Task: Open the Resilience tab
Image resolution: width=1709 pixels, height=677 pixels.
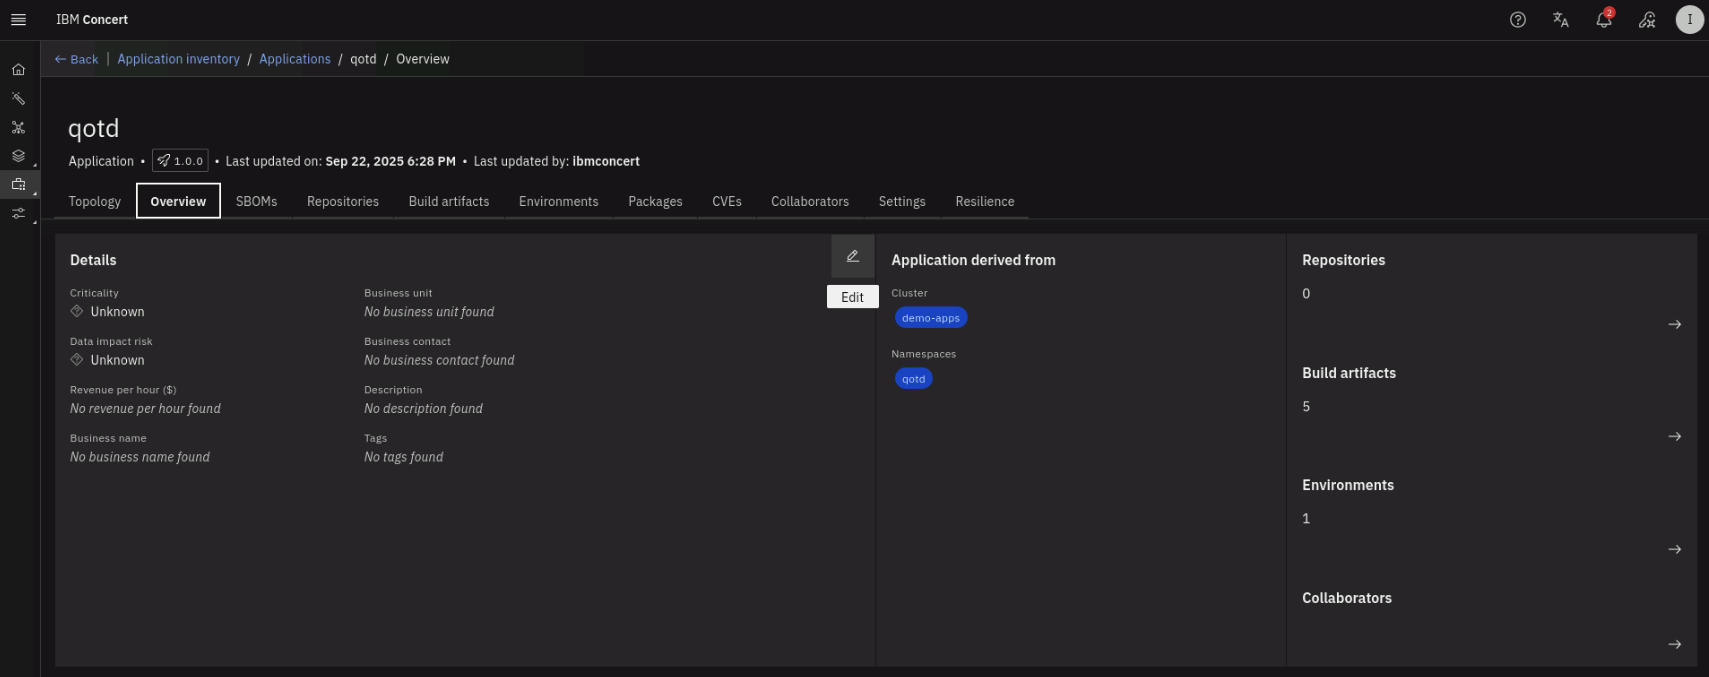Action: coord(984,202)
